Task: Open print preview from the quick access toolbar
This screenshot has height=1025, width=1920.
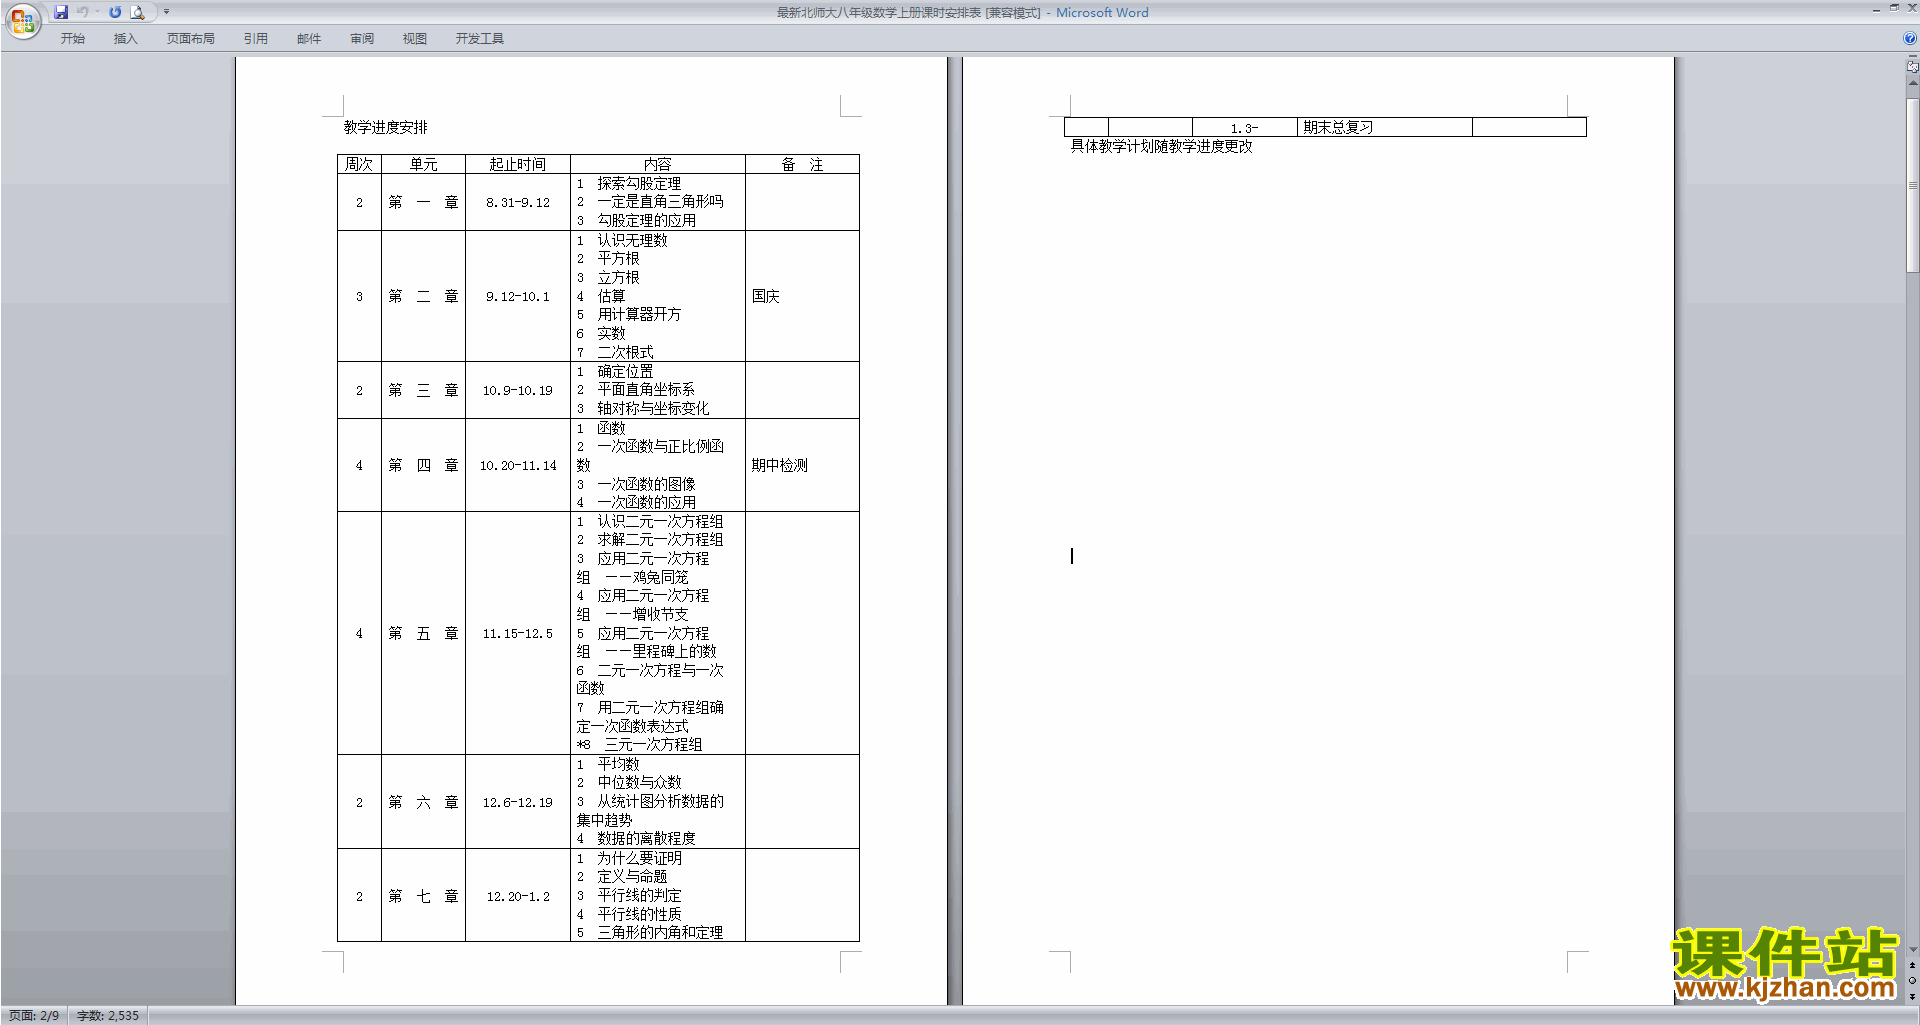Action: [138, 12]
